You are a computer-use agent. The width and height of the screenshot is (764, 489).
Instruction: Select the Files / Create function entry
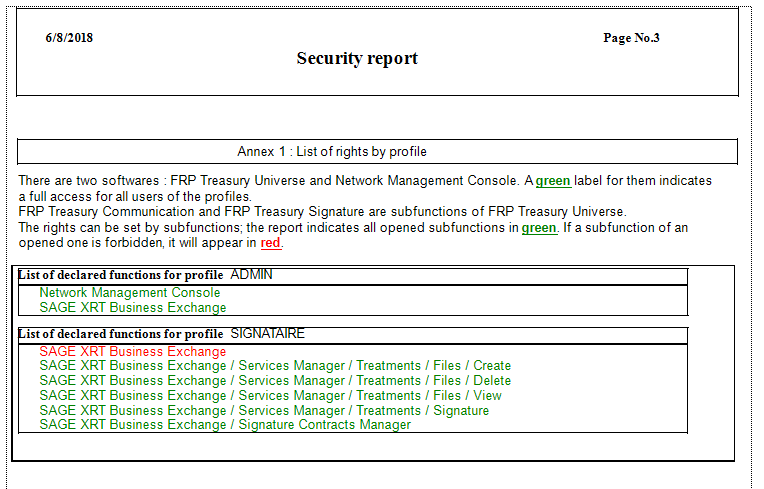pos(275,366)
